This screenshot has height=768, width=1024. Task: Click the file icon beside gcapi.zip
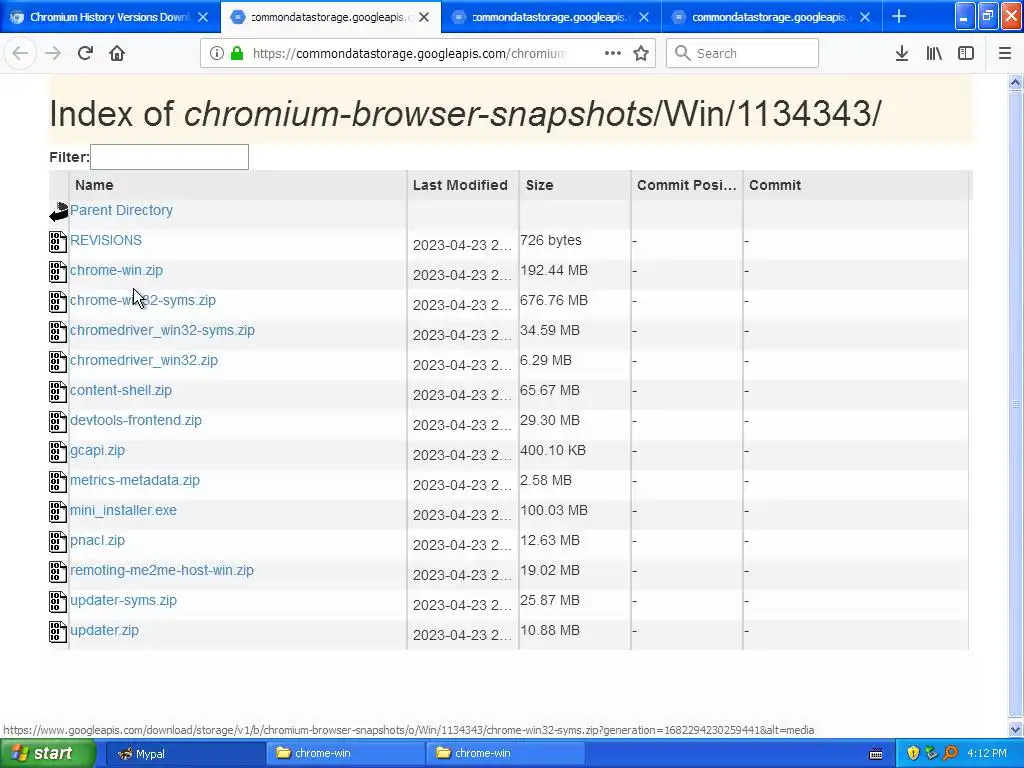[x=58, y=451]
